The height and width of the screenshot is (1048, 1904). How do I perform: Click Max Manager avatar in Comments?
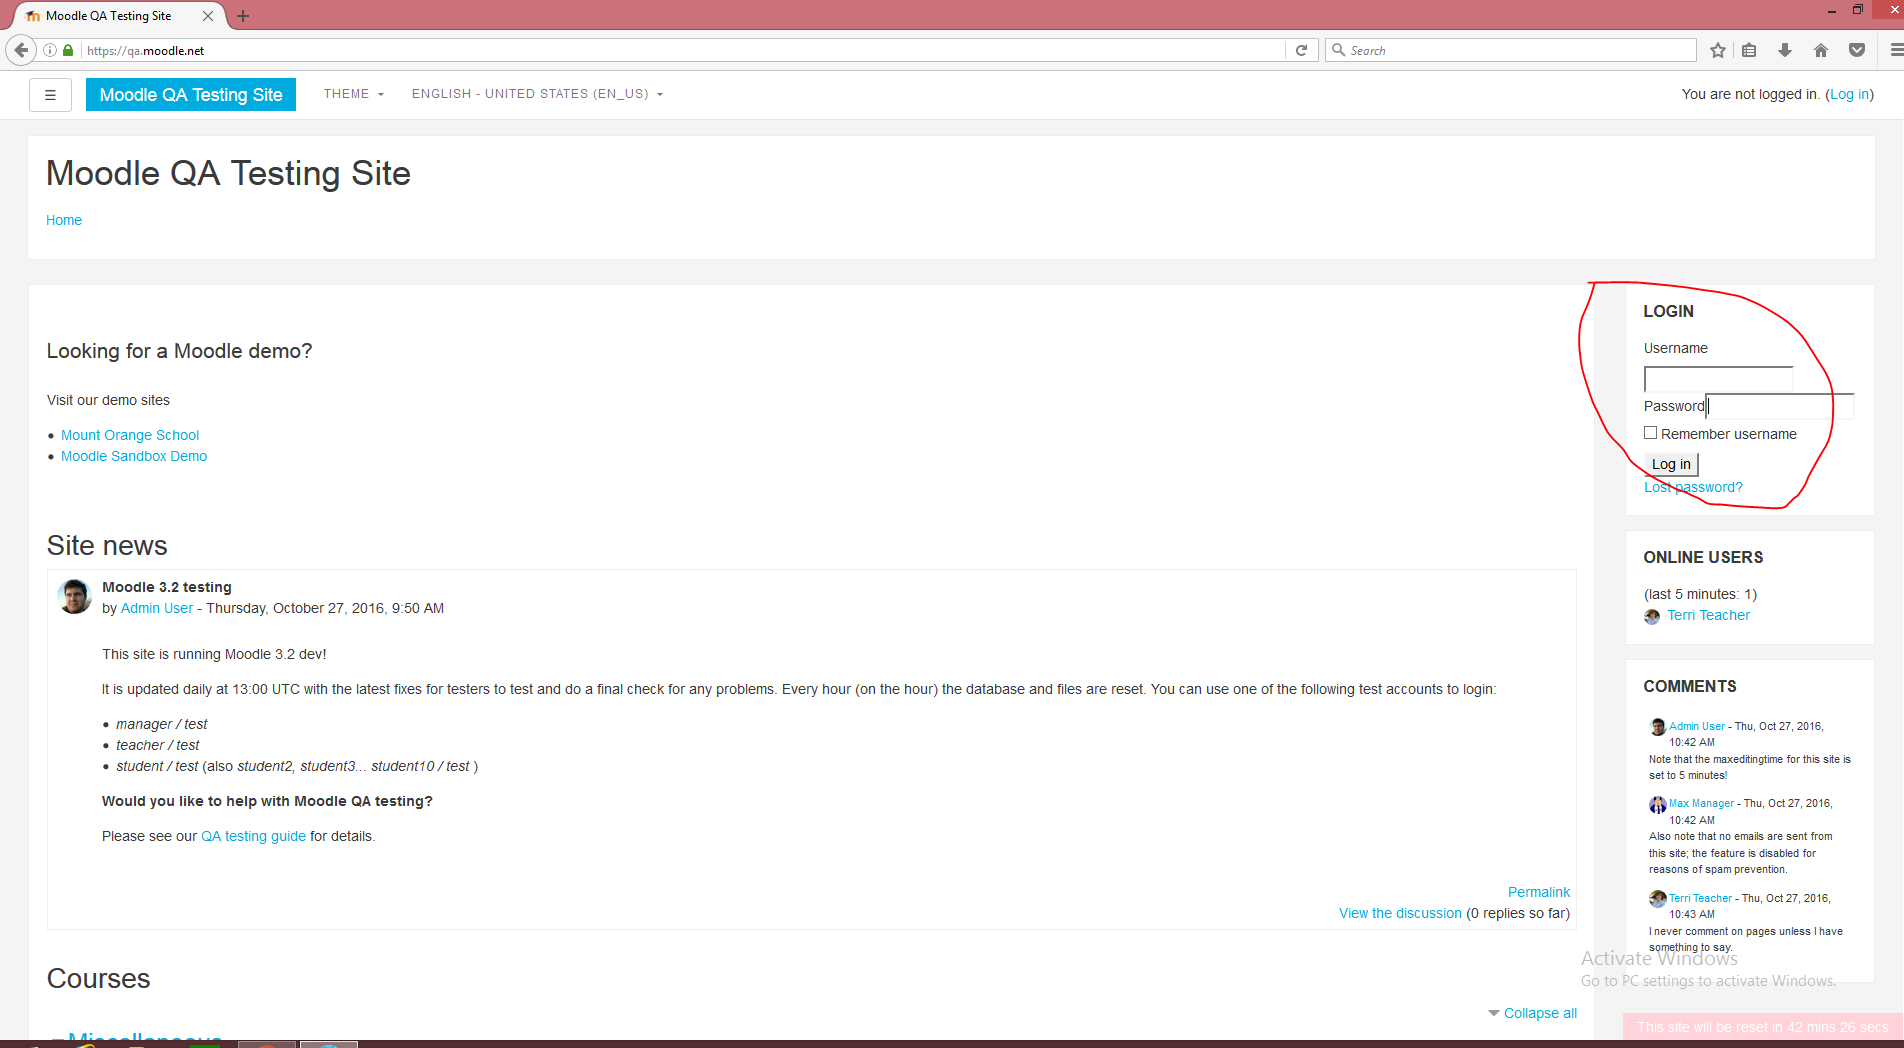point(1657,804)
